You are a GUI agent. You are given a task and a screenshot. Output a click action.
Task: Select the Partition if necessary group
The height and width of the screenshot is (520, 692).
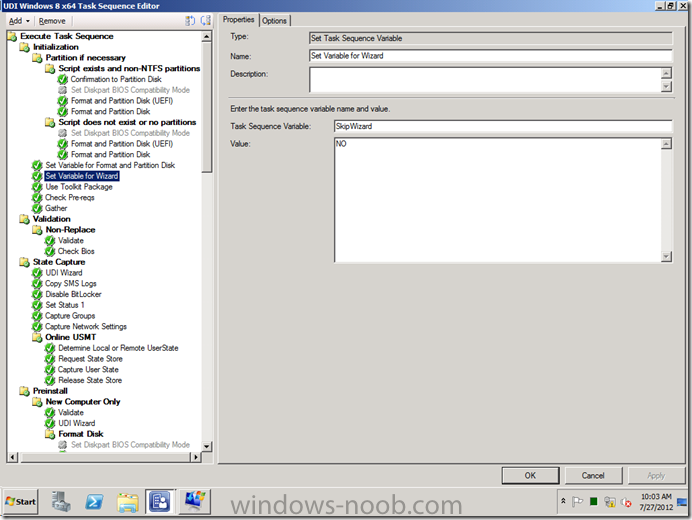[86, 58]
